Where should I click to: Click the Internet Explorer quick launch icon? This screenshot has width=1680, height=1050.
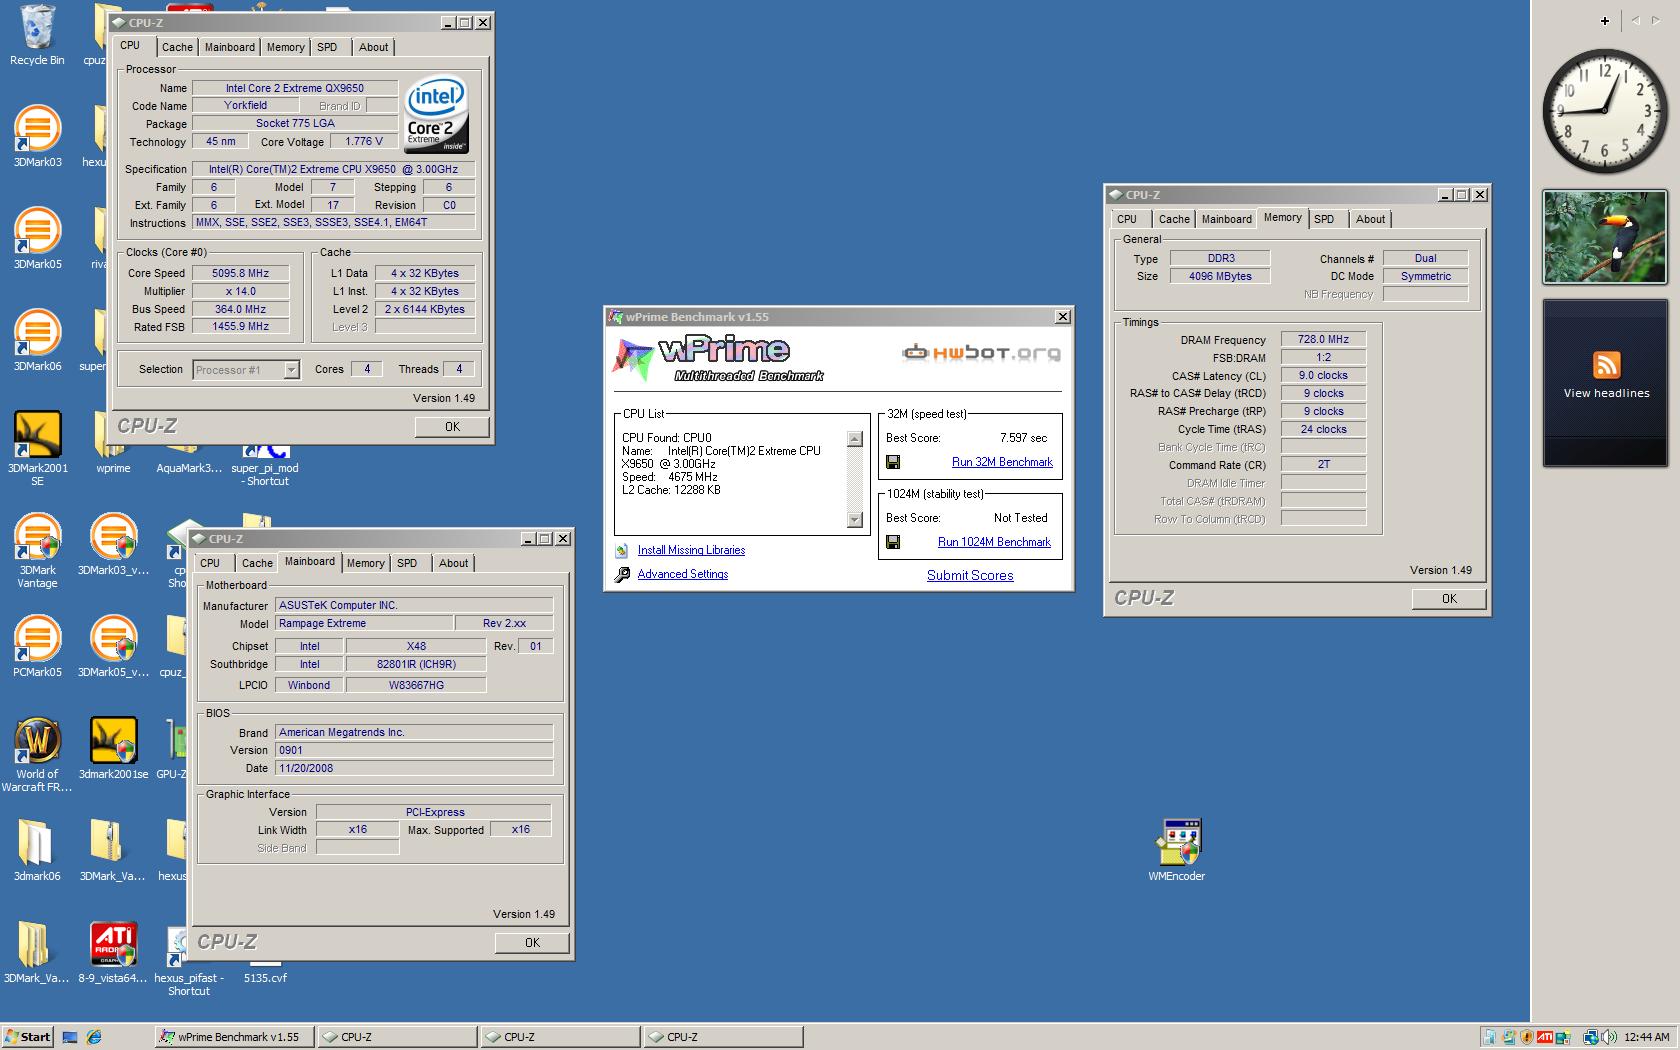point(94,1037)
